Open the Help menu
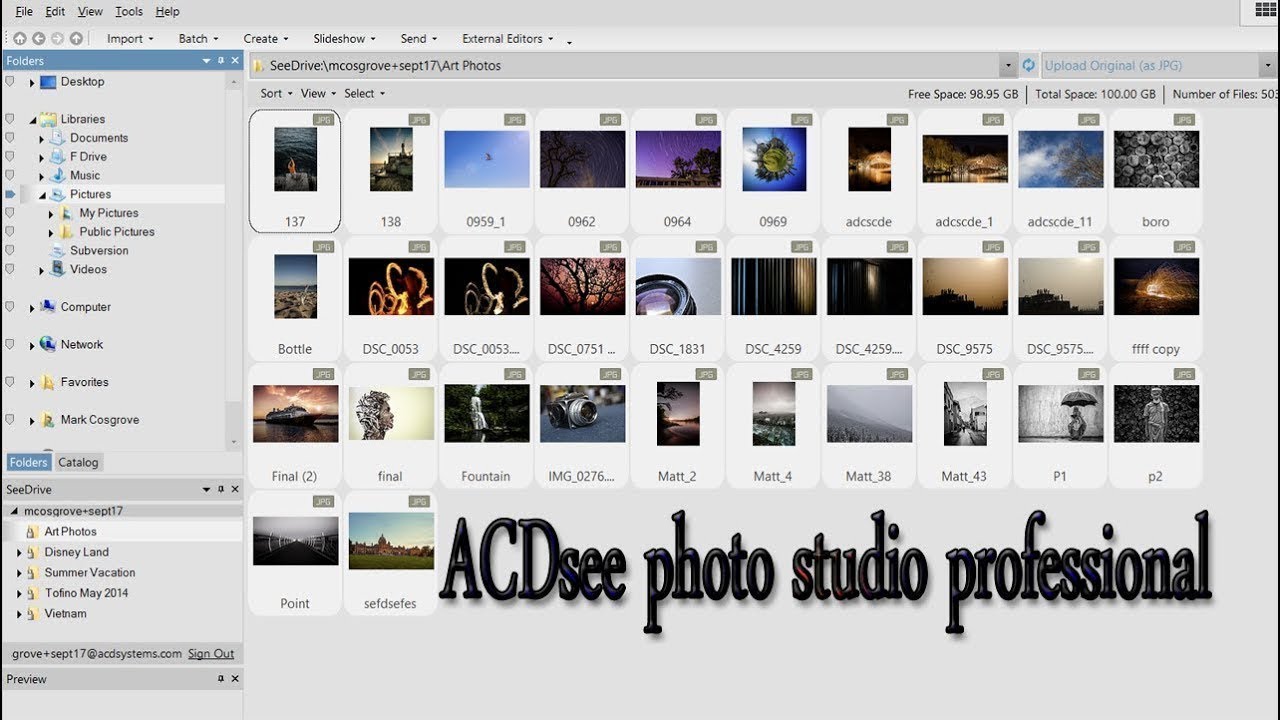Viewport: 1280px width, 720px height. pyautogui.click(x=168, y=11)
